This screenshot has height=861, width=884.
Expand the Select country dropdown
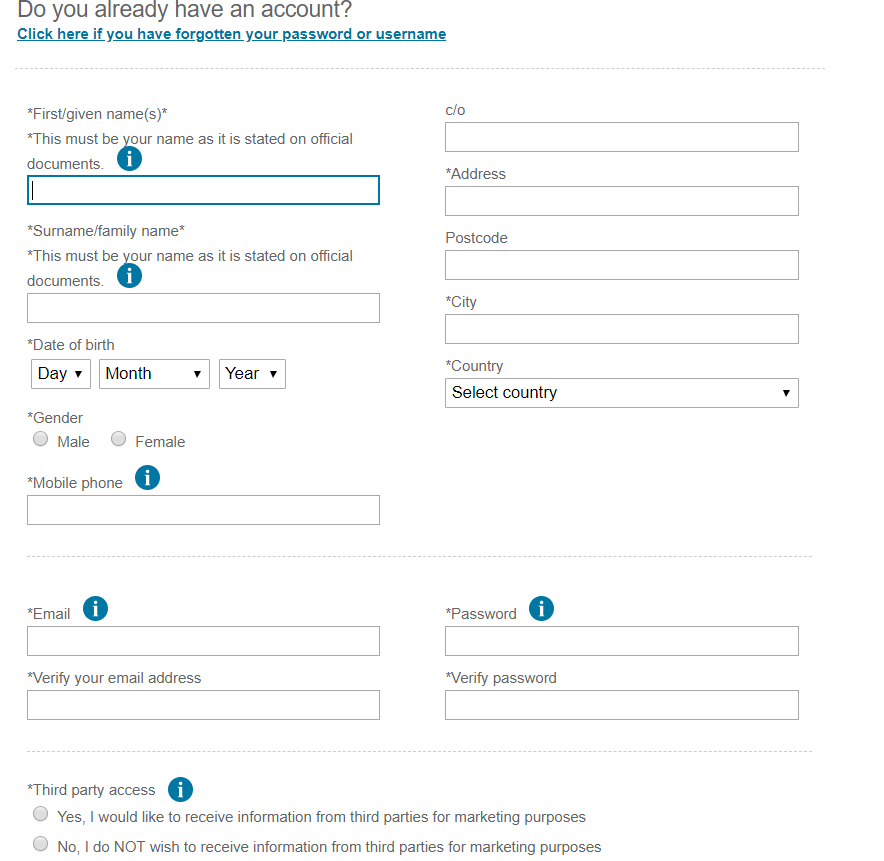click(x=621, y=393)
